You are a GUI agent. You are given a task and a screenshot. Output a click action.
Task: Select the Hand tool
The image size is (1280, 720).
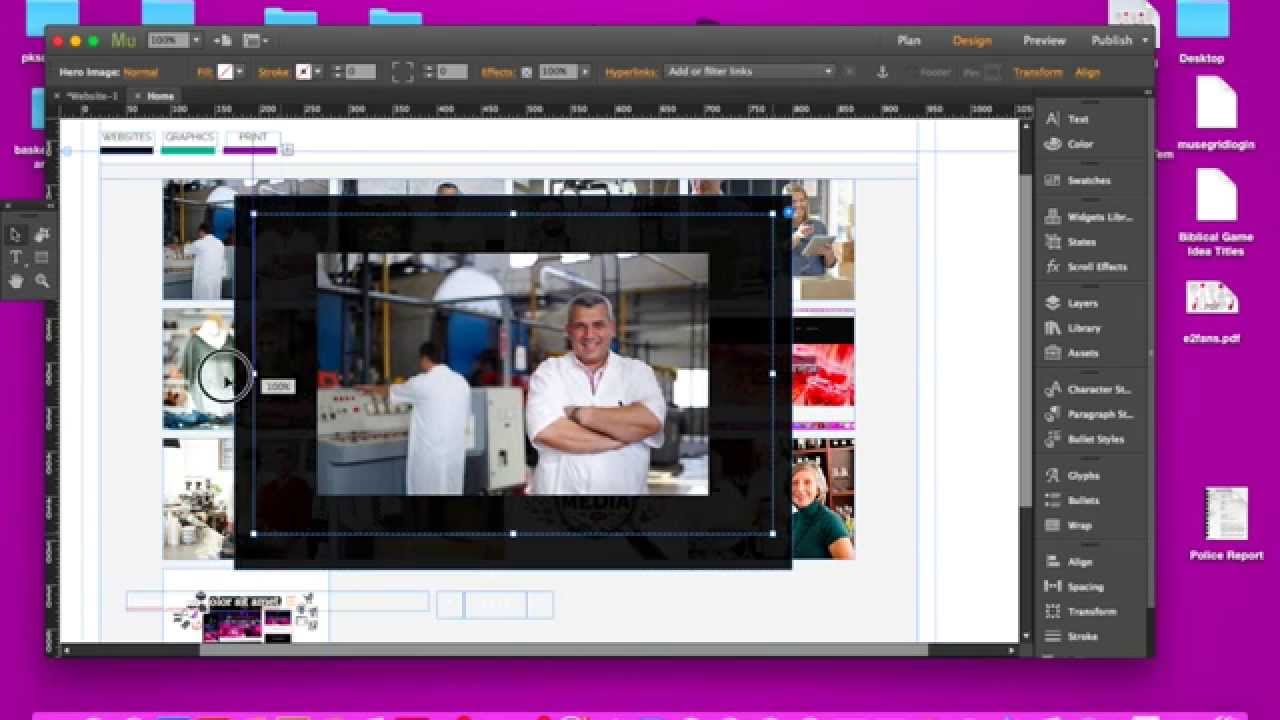(16, 282)
